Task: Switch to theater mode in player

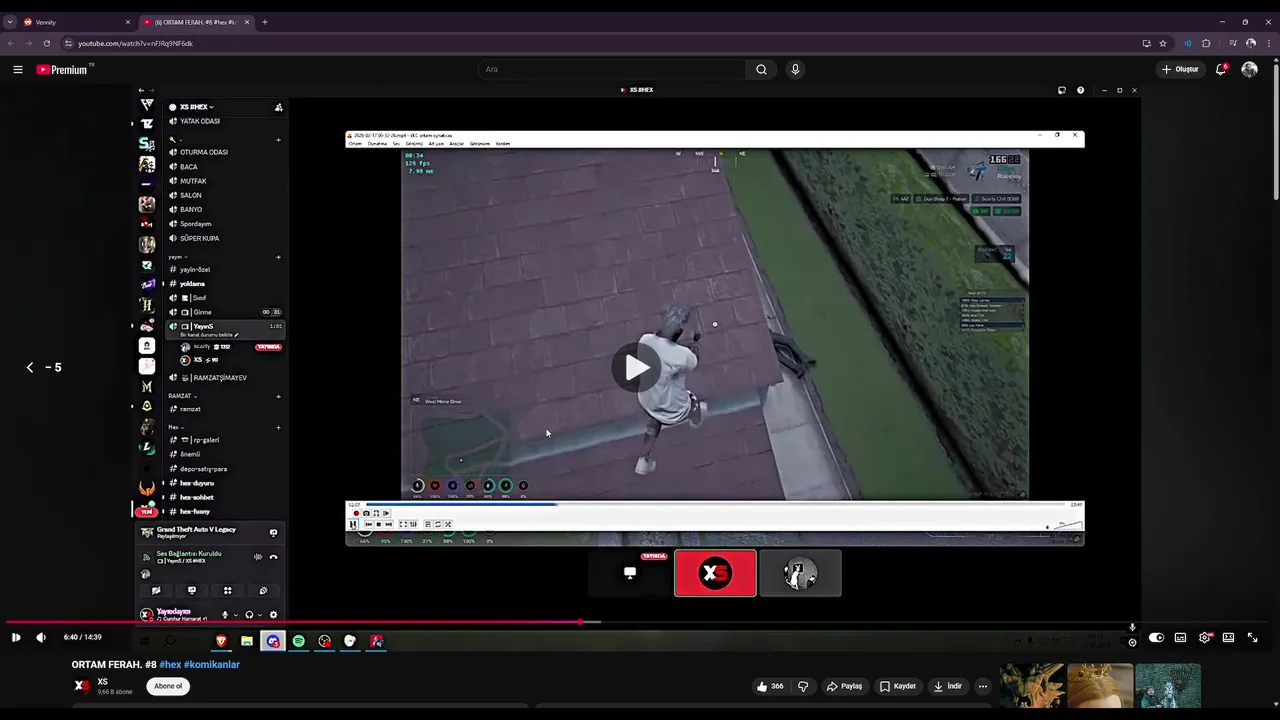Action: click(1228, 637)
